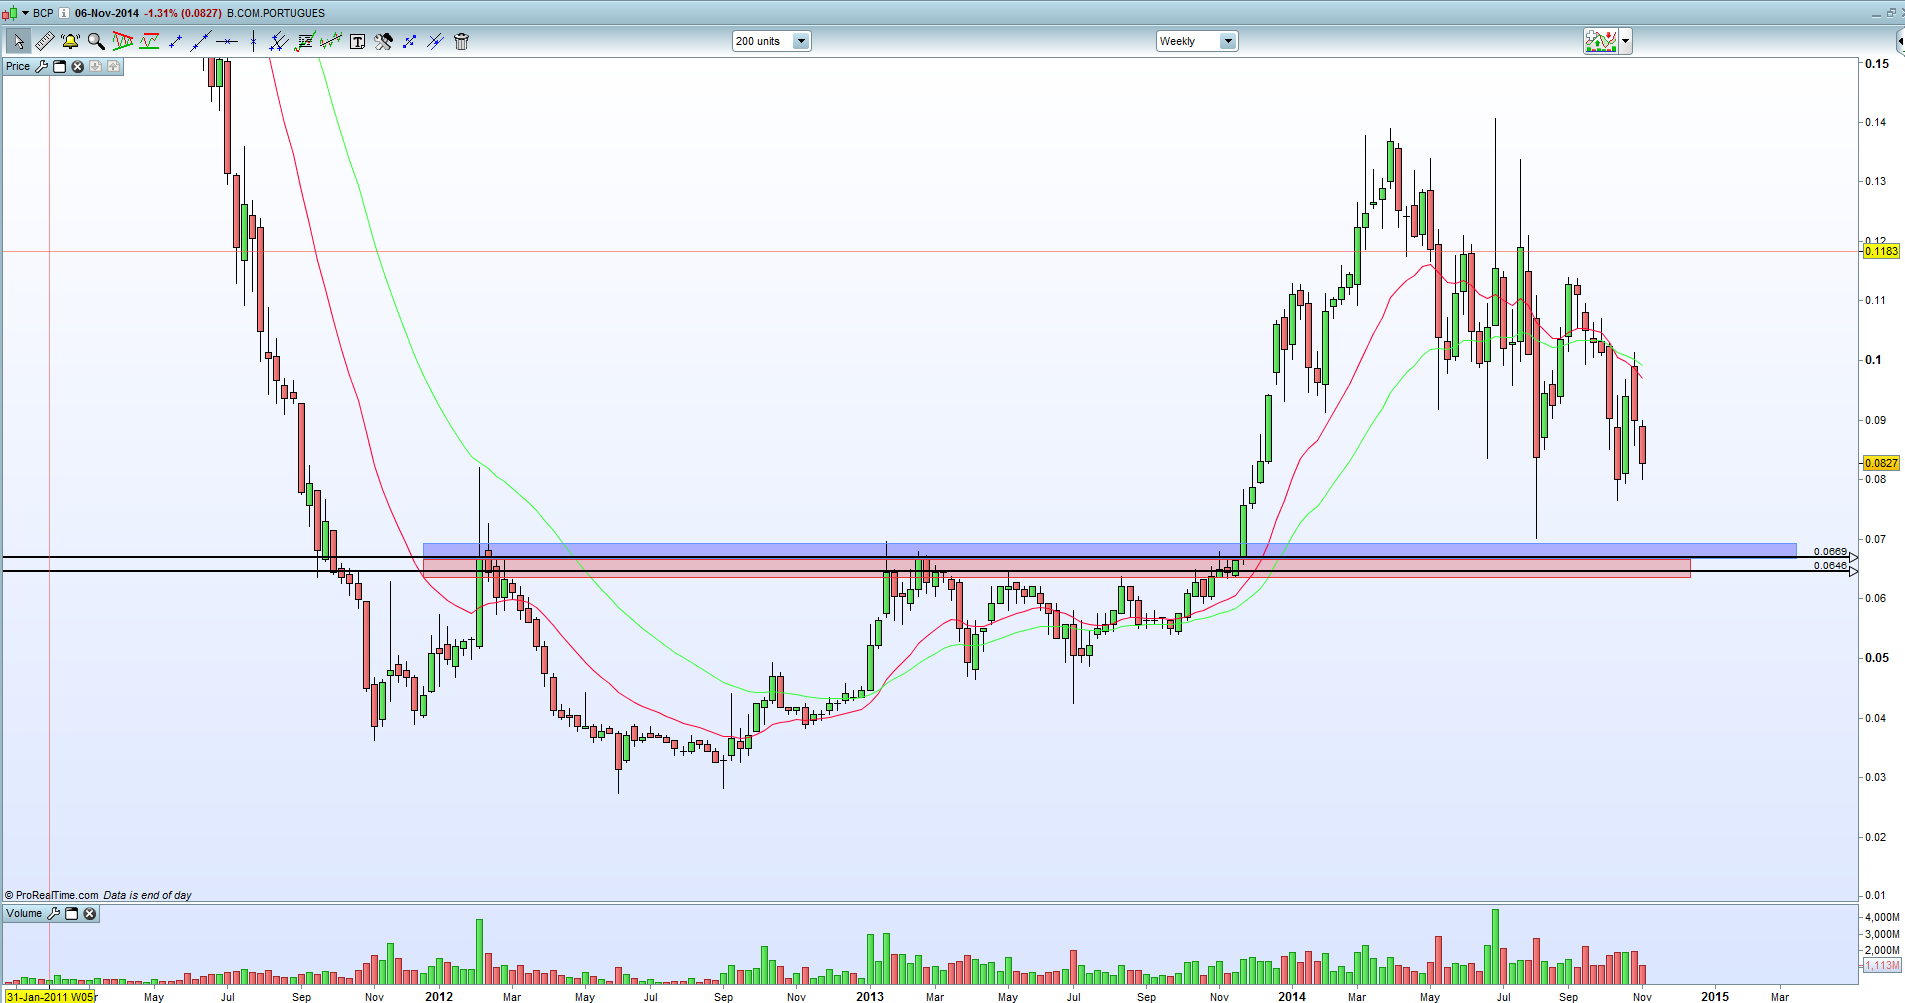Click the trash can delete objects icon
The image size is (1905, 1003).
(x=461, y=41)
